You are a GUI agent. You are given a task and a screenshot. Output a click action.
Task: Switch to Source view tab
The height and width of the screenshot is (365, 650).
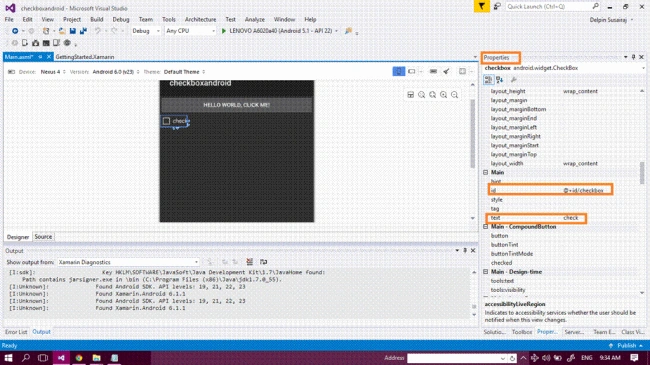point(43,236)
